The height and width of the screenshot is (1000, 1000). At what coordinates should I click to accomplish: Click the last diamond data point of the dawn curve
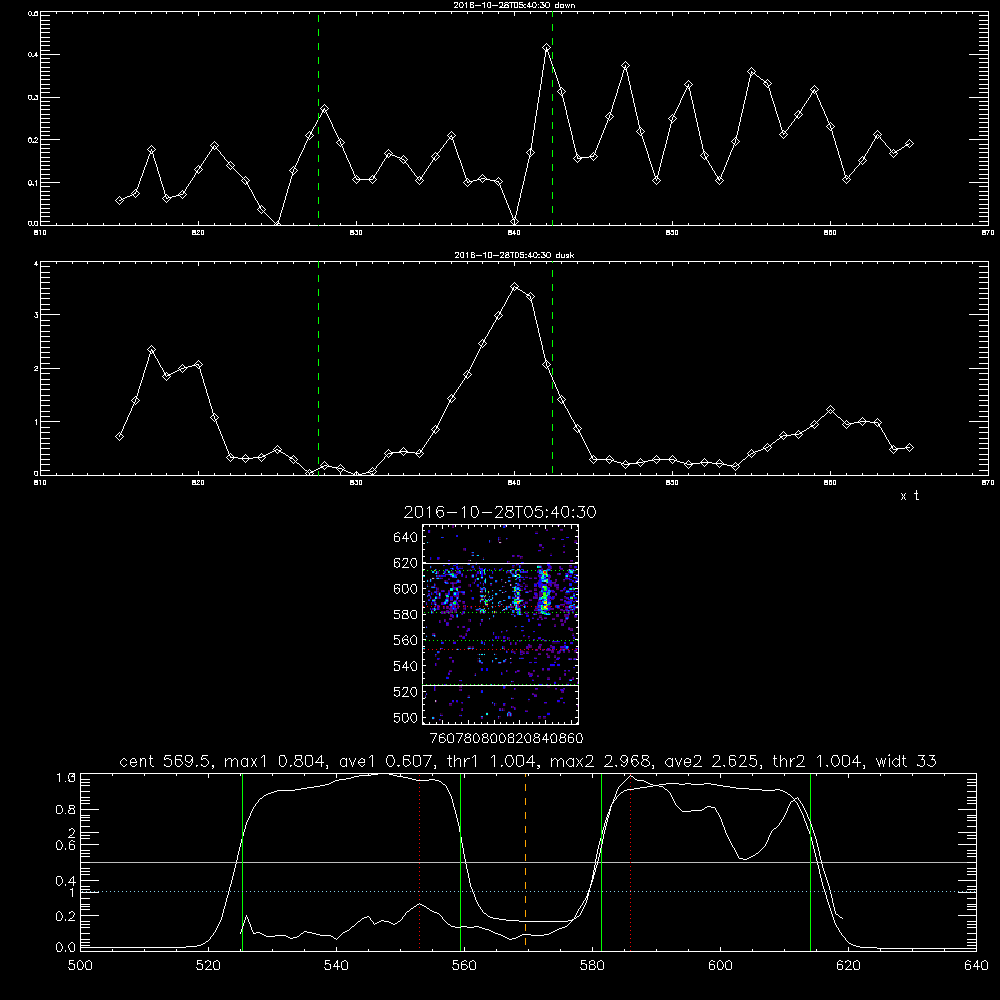pyautogui.click(x=909, y=144)
